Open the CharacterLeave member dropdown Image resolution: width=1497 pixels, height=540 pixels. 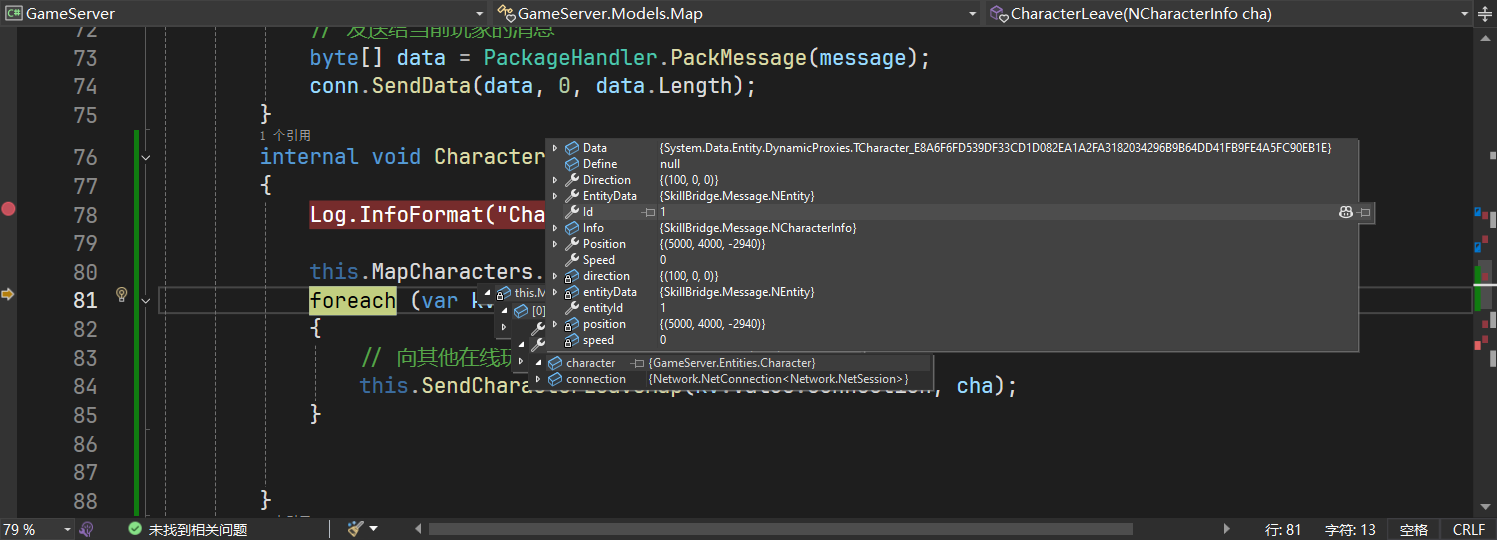pos(1465,14)
